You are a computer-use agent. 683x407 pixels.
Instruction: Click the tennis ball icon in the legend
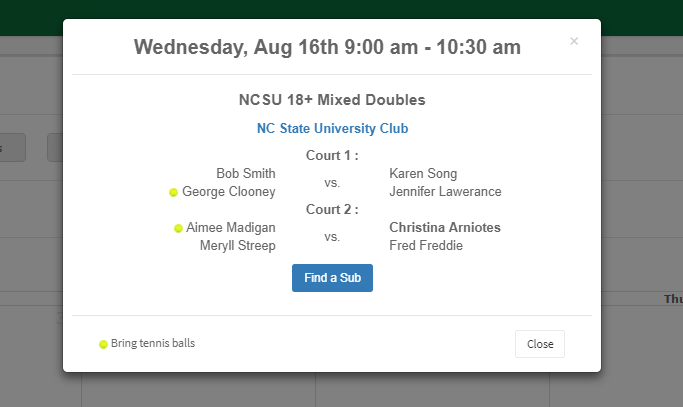[103, 344]
